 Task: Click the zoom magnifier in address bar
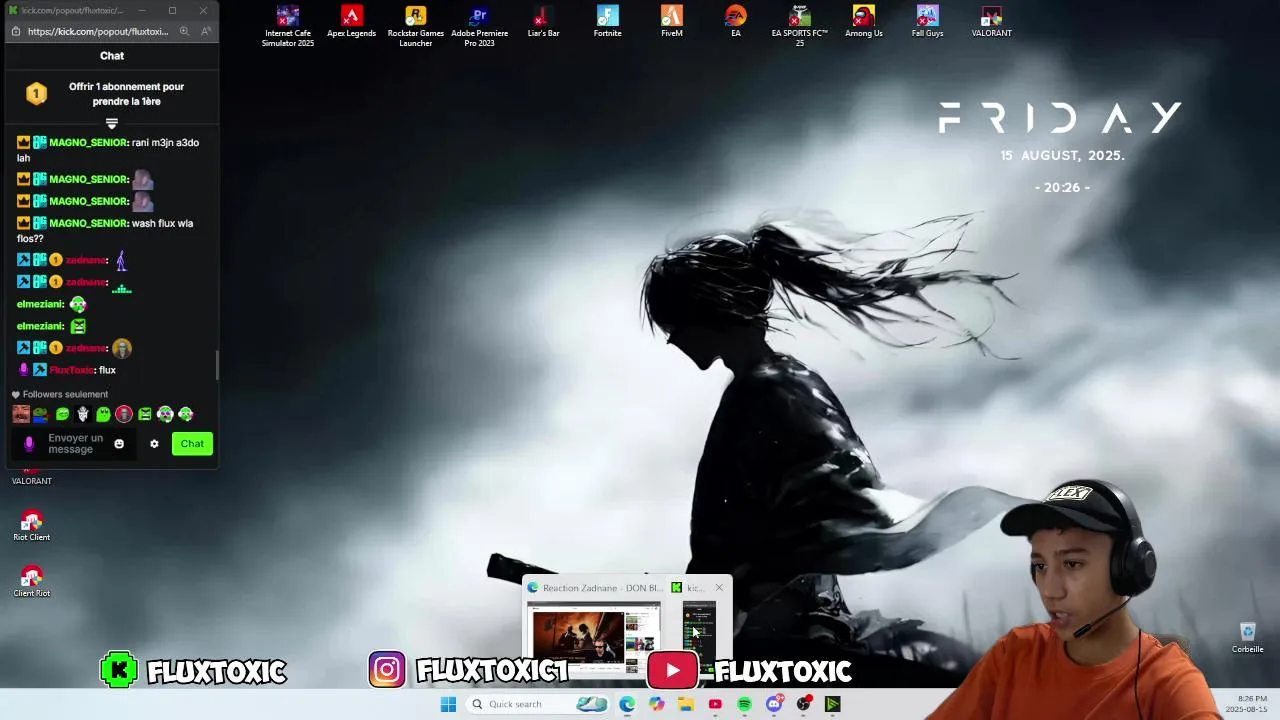pos(184,31)
